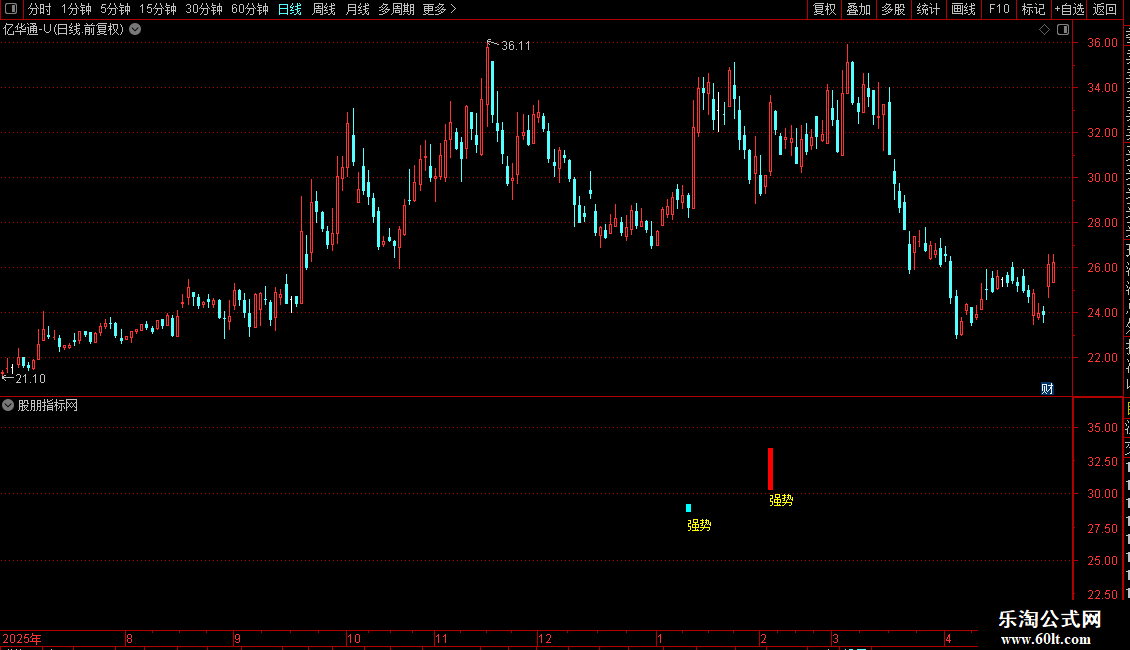Click the month 9 axis label
This screenshot has width=1130, height=650.
point(237,638)
